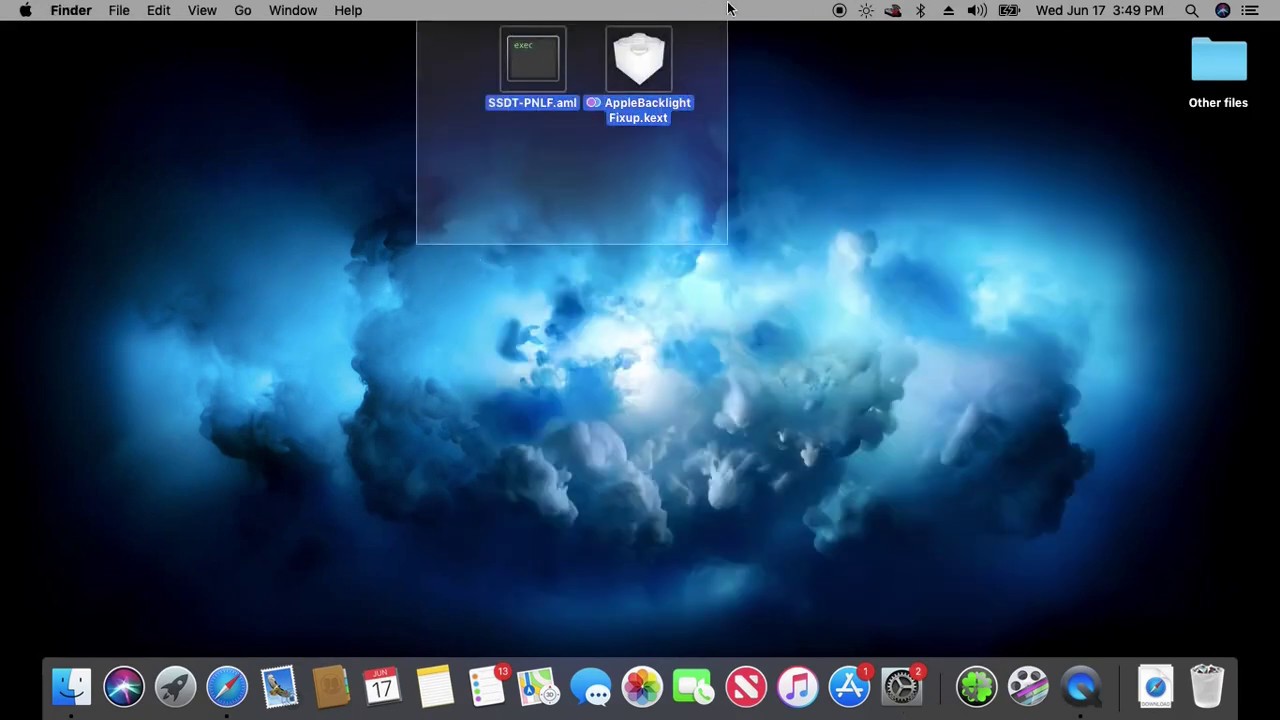This screenshot has width=1280, height=720.
Task: Open App Store in Dock
Action: 849,687
